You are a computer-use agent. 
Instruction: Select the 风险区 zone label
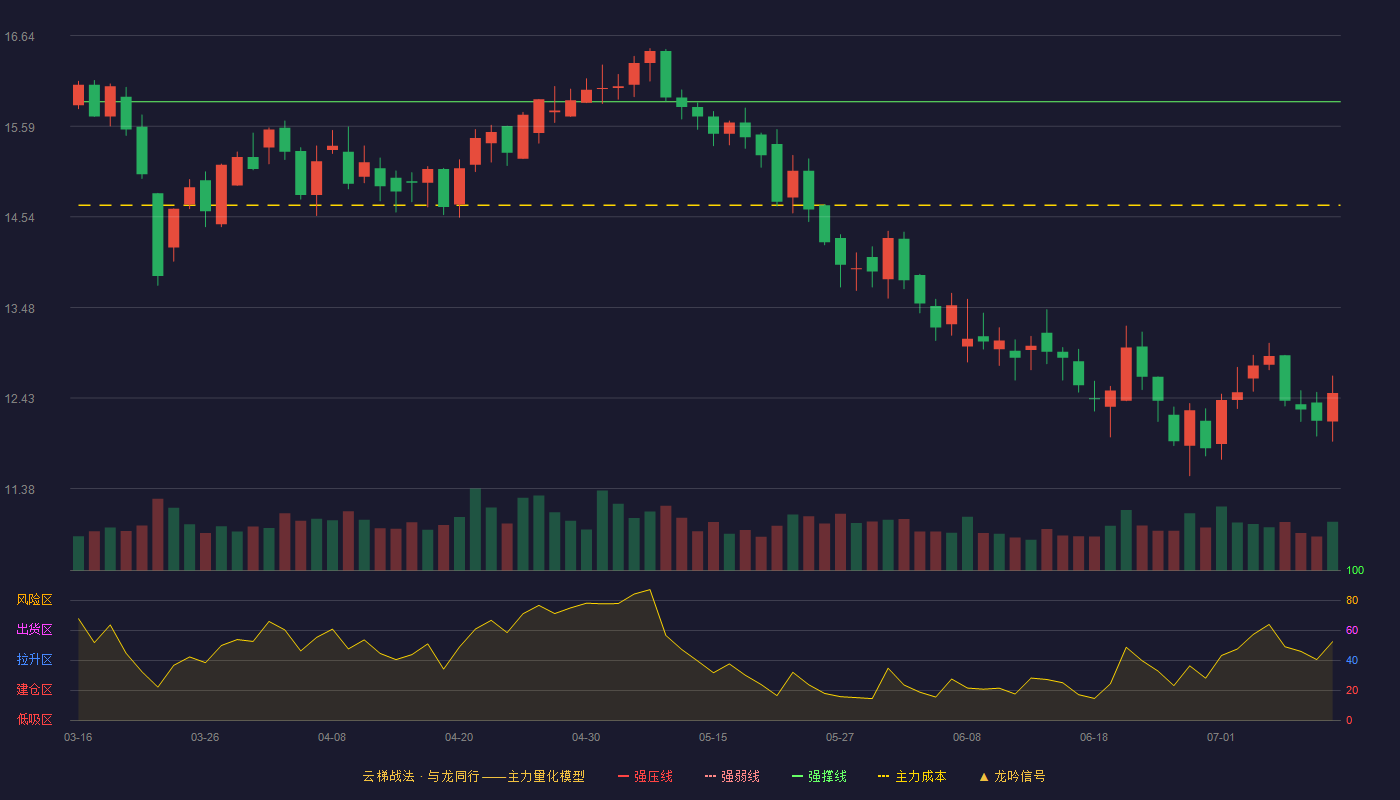point(34,600)
